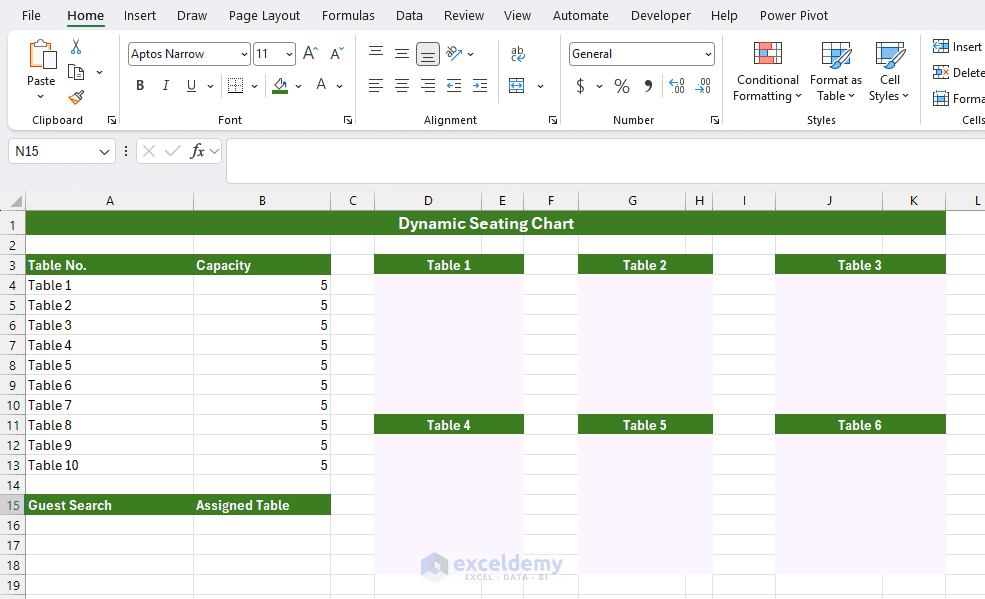The width and height of the screenshot is (985, 599).
Task: Click the Middle Align icon
Action: point(402,53)
